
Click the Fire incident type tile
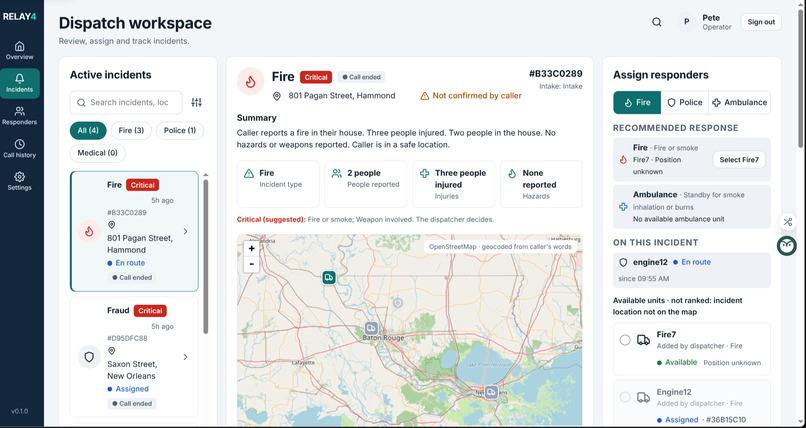click(x=278, y=184)
